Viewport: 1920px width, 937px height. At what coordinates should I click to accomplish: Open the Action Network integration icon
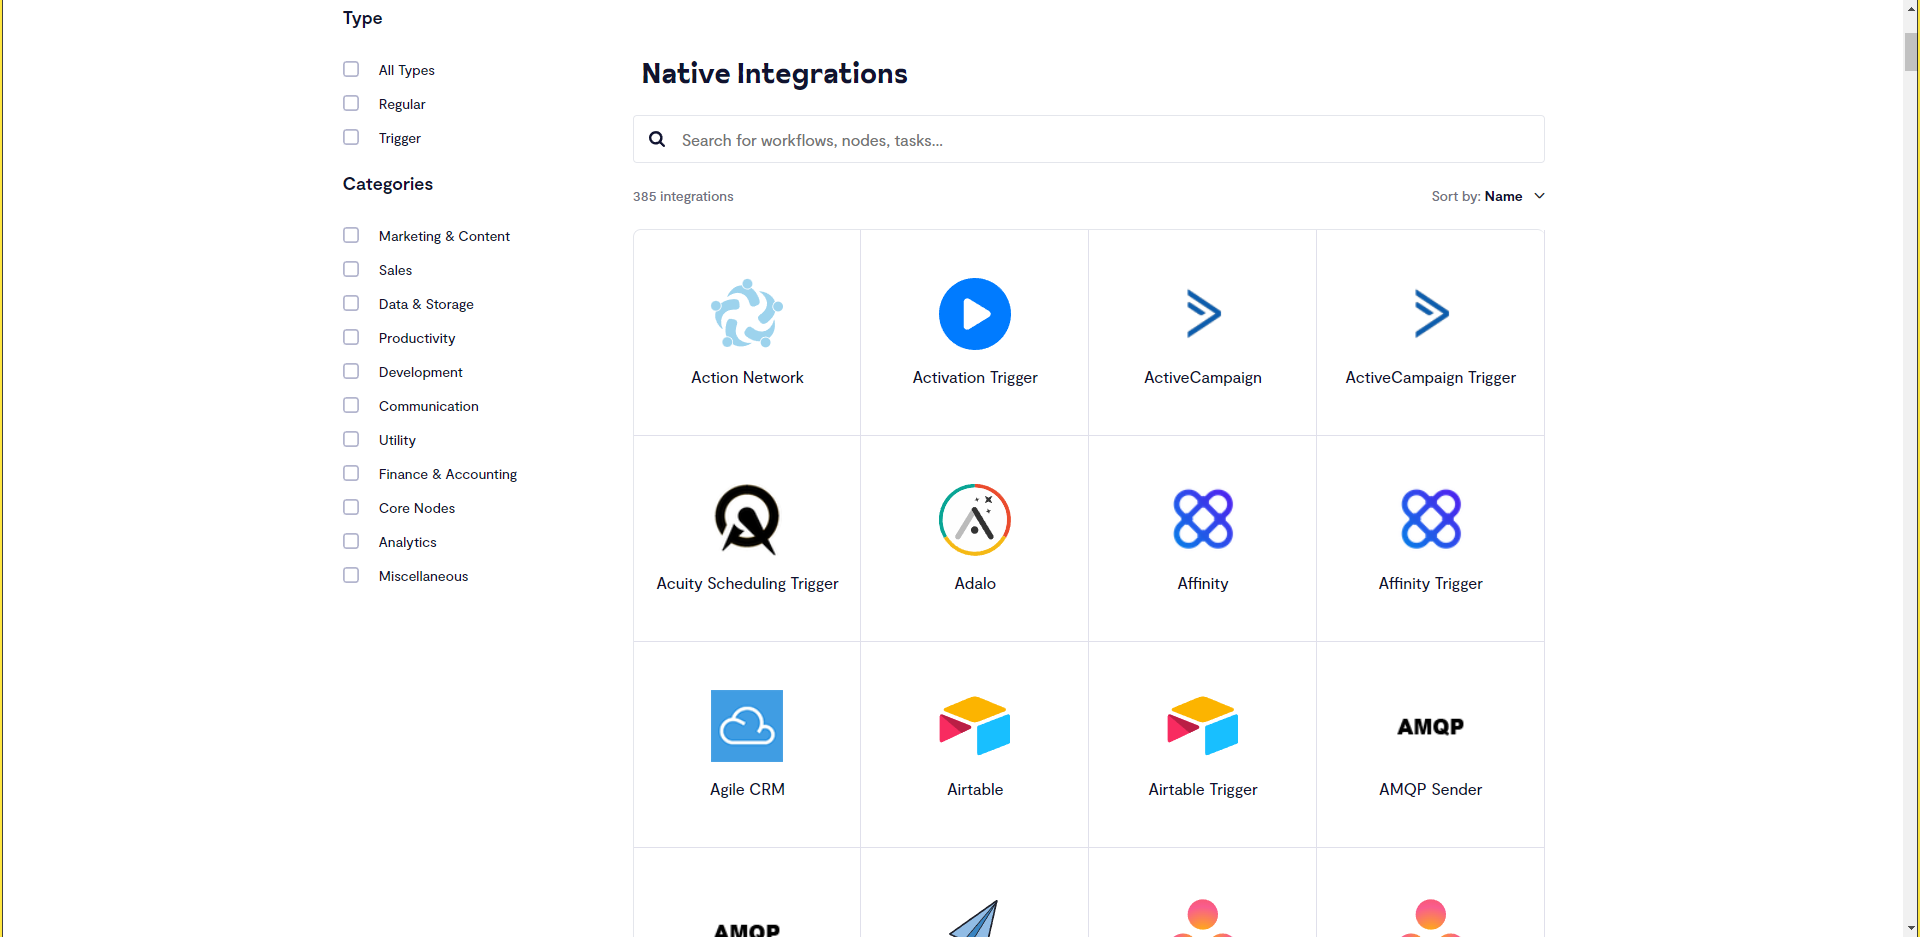(747, 314)
